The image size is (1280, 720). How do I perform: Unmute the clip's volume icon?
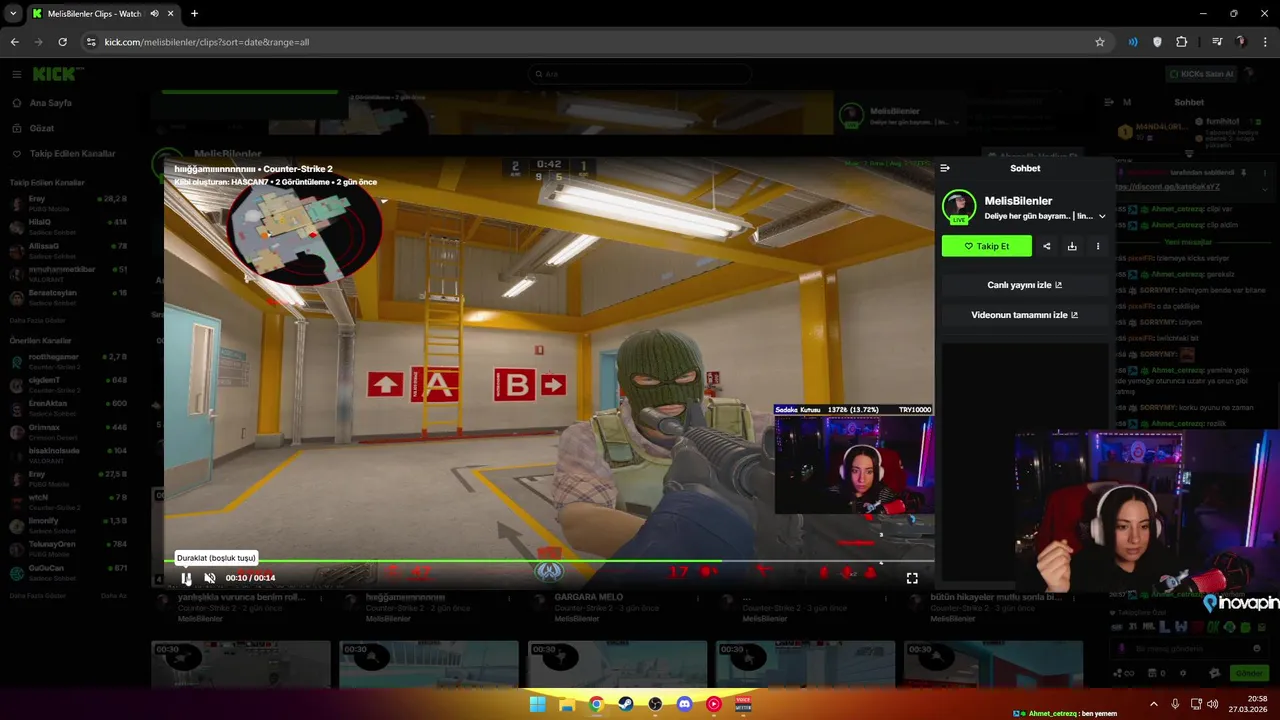[210, 578]
